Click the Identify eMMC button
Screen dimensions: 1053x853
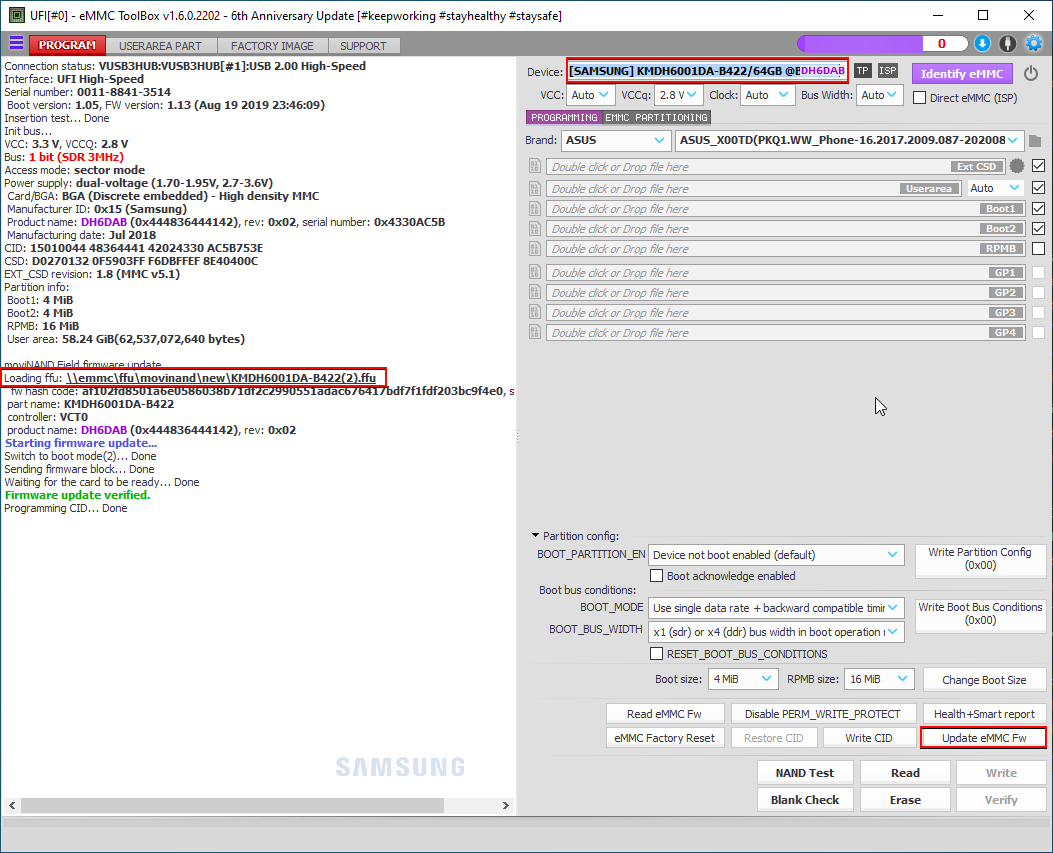[x=962, y=74]
